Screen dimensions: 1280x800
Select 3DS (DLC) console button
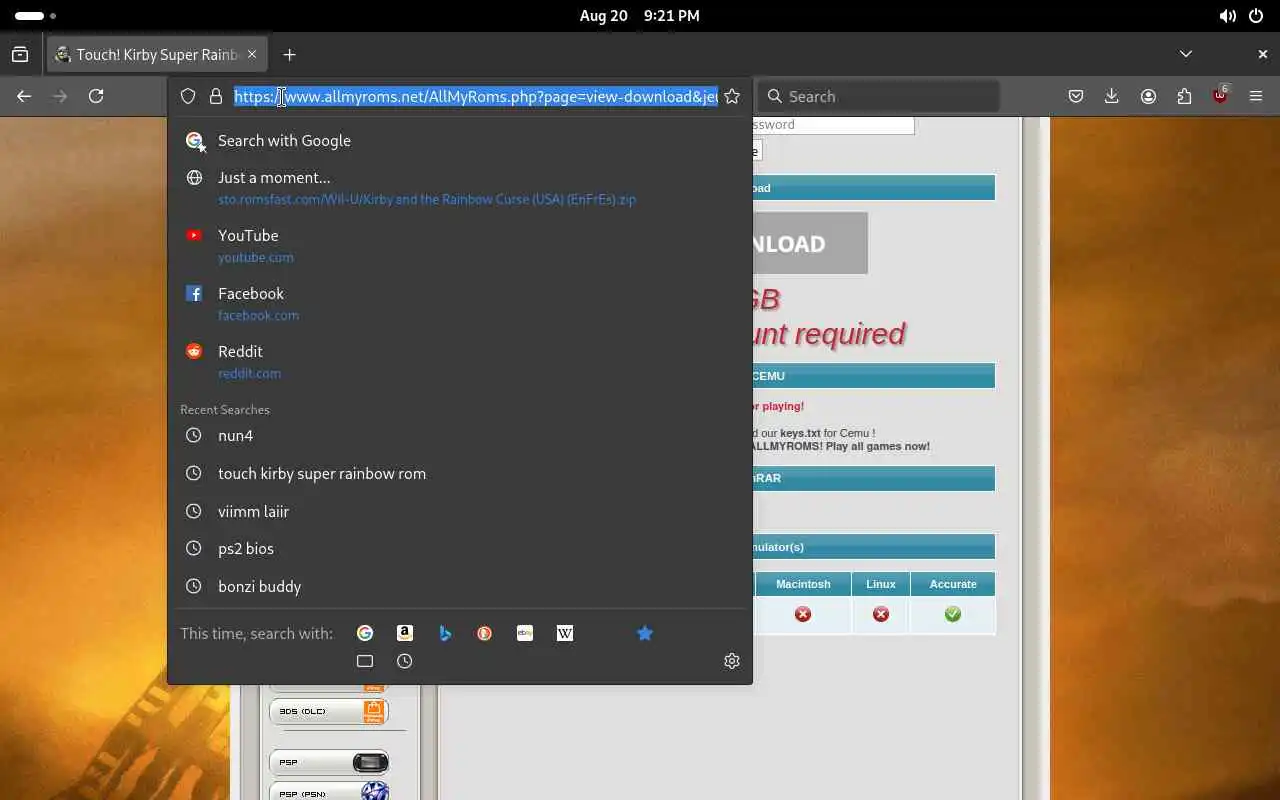tap(329, 711)
